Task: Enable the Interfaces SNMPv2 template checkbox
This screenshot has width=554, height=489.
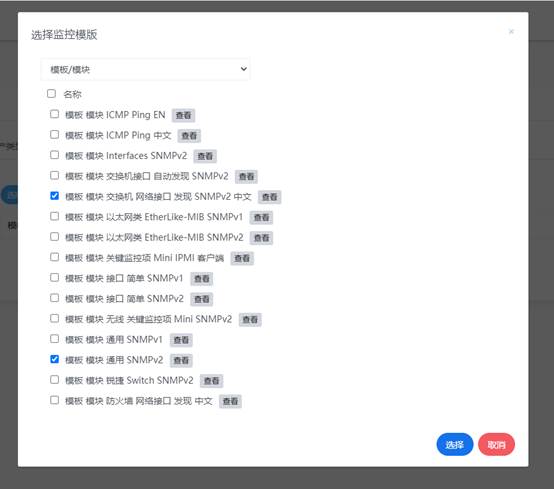Action: (54, 155)
